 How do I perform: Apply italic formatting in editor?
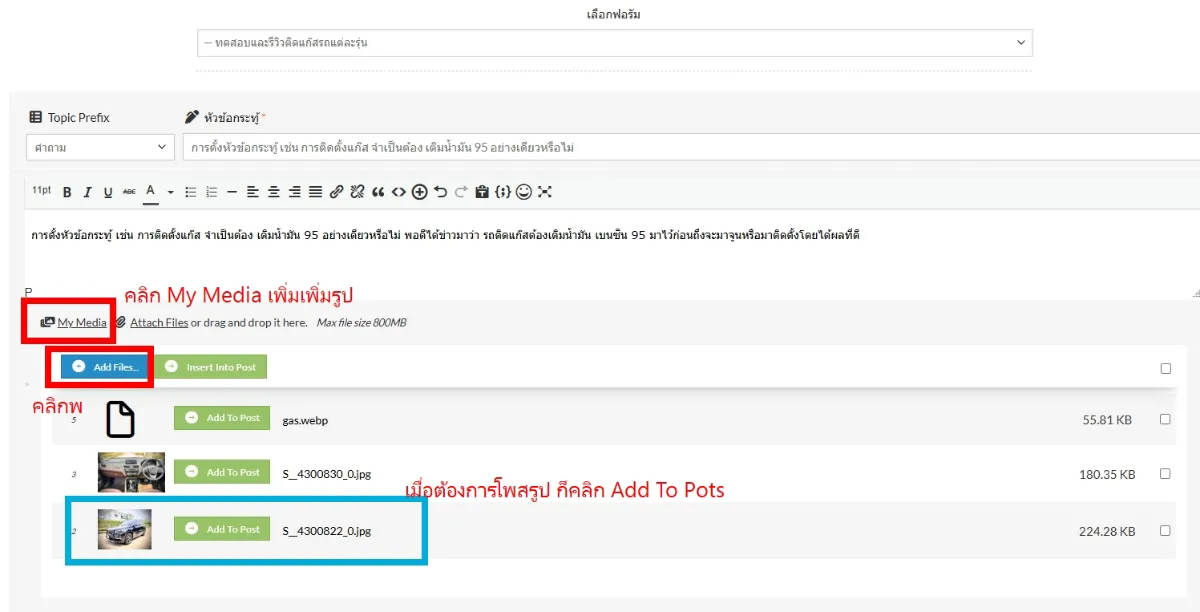87,192
